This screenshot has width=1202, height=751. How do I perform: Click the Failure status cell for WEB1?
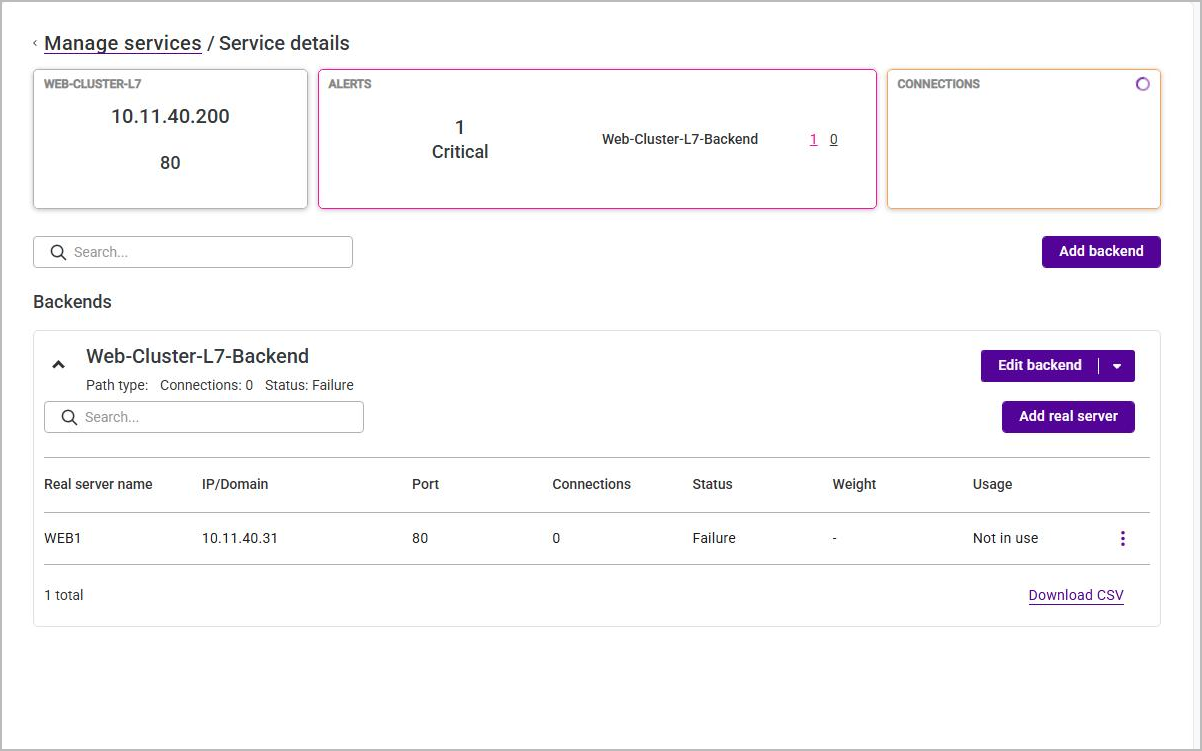pos(714,538)
